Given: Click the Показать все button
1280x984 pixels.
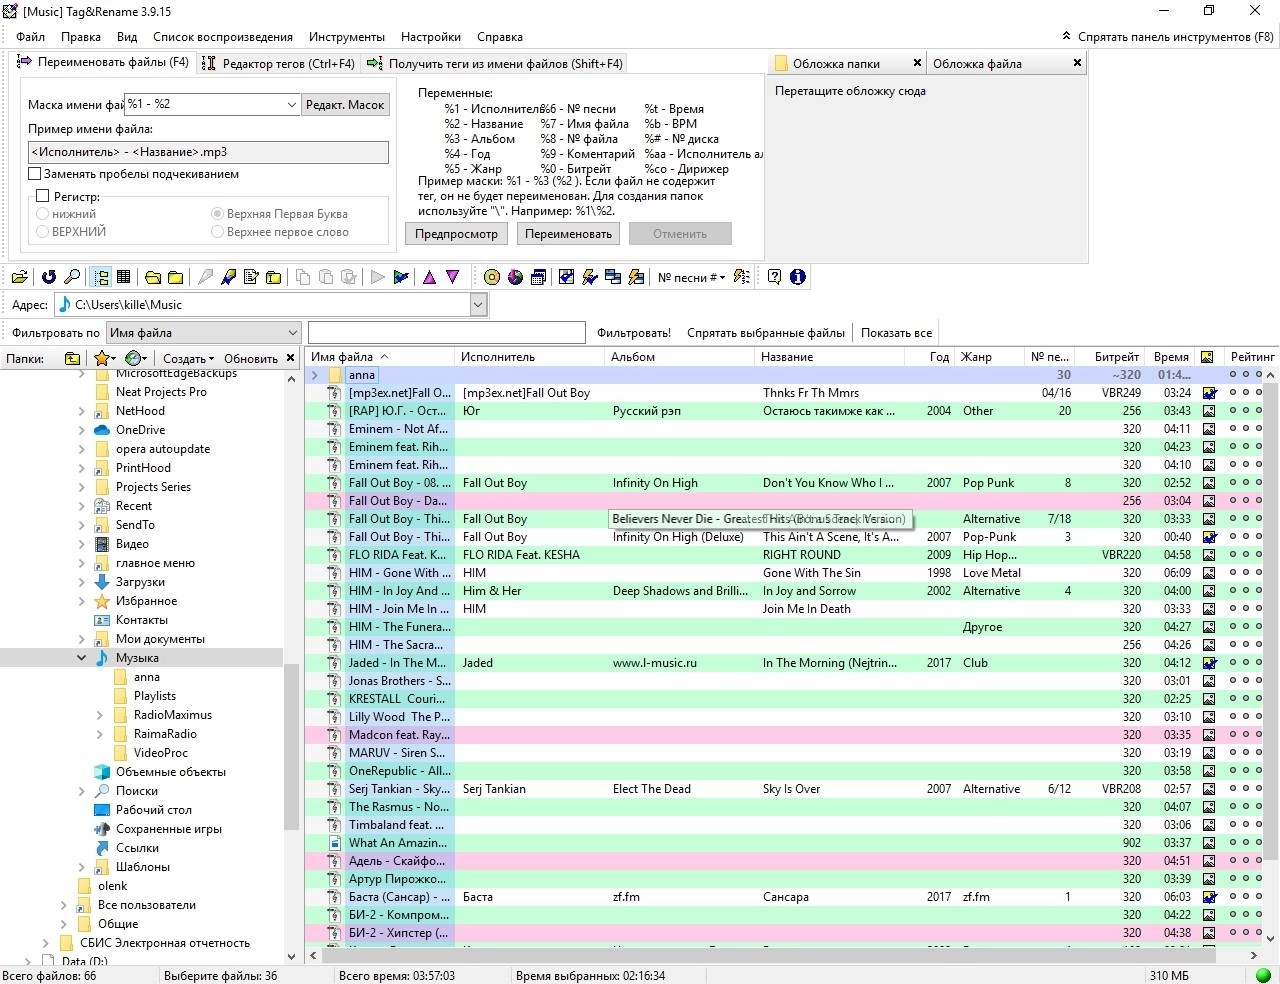Looking at the screenshot, I should tap(896, 333).
